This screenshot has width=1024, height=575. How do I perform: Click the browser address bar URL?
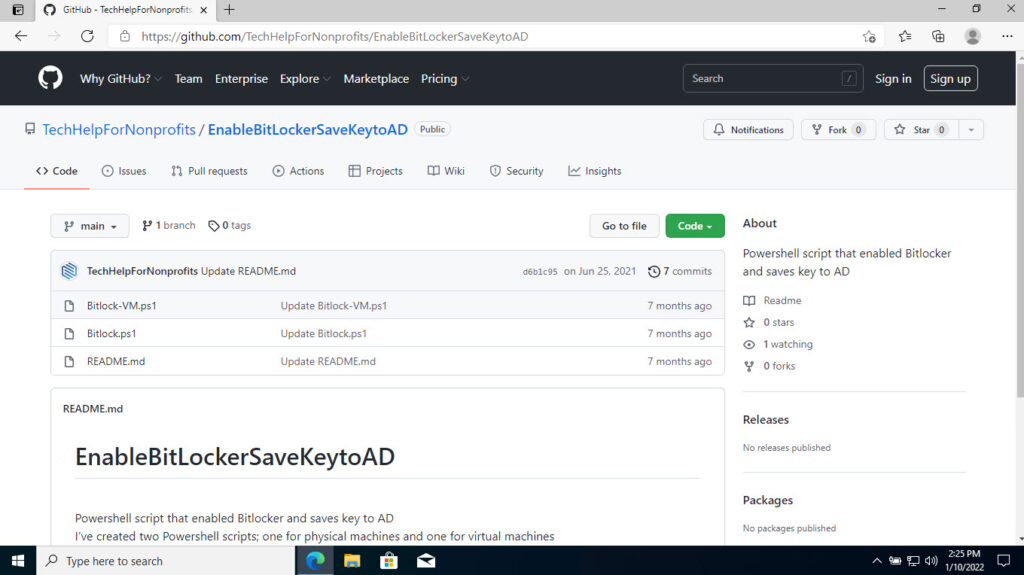pyautogui.click(x=334, y=37)
